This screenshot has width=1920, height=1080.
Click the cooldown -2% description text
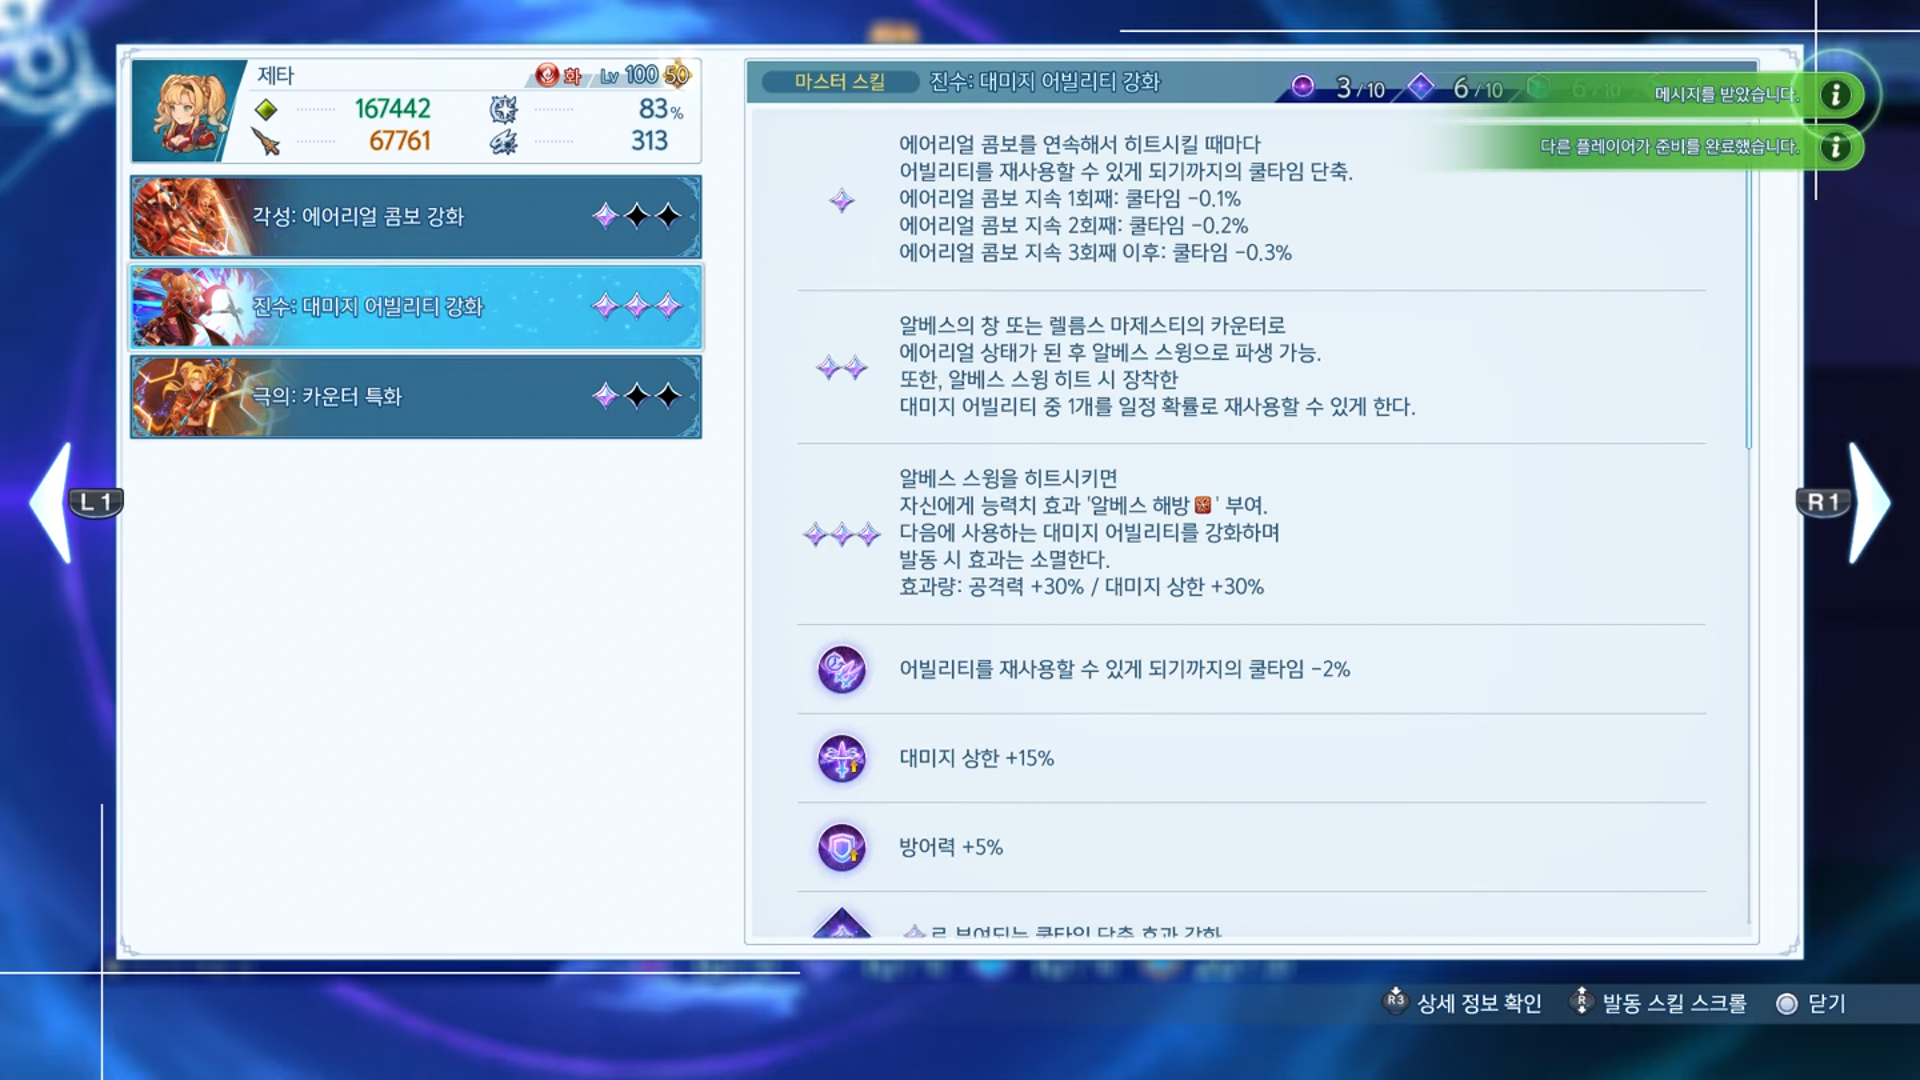pos(1124,669)
